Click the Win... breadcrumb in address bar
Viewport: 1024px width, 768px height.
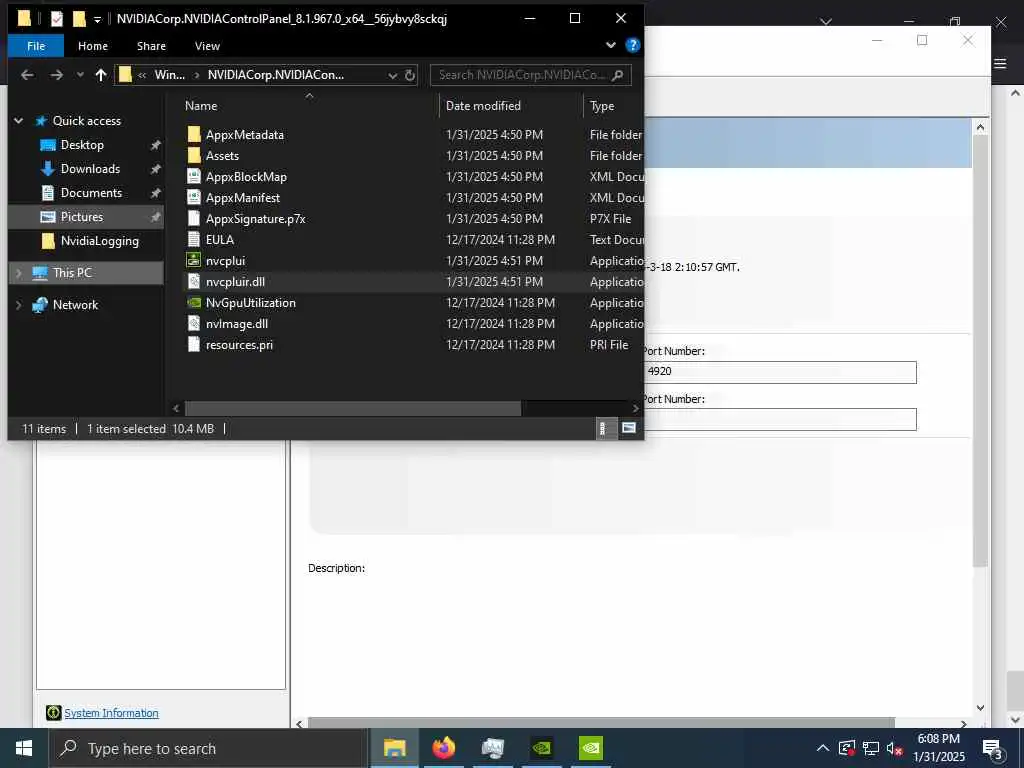pyautogui.click(x=170, y=75)
